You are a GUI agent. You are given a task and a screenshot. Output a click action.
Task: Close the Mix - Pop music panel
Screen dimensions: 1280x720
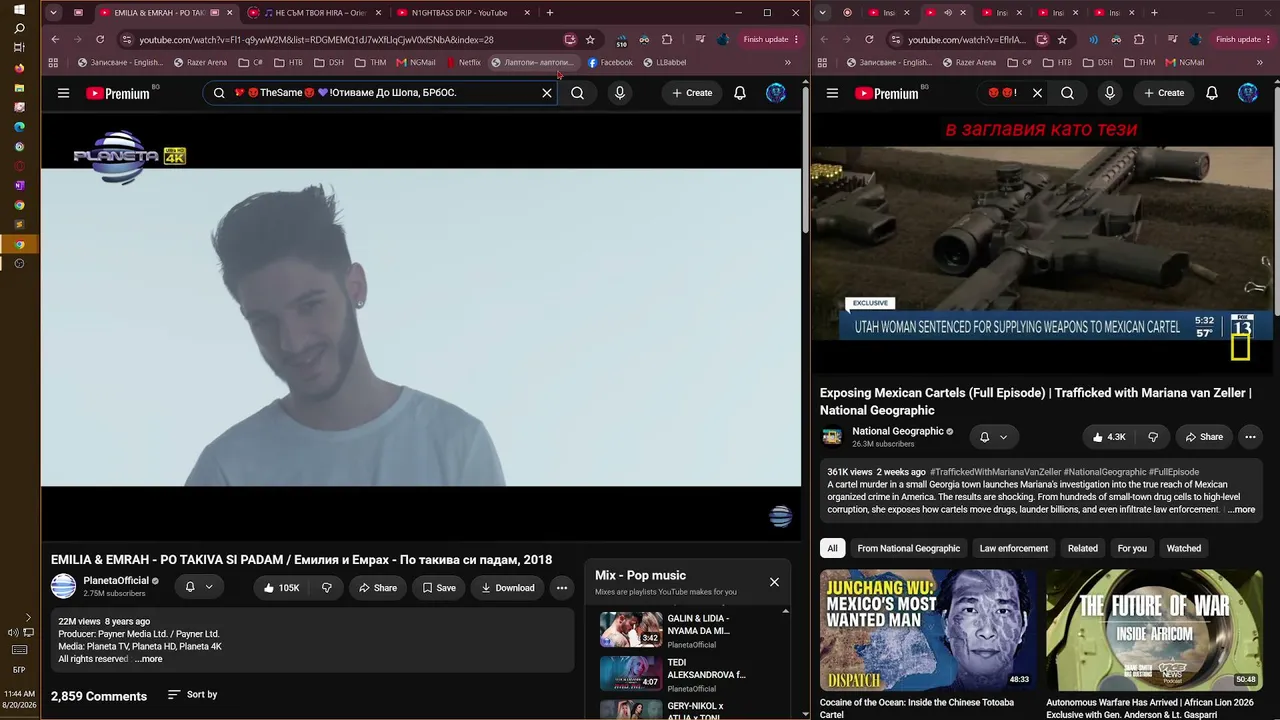[x=774, y=582]
